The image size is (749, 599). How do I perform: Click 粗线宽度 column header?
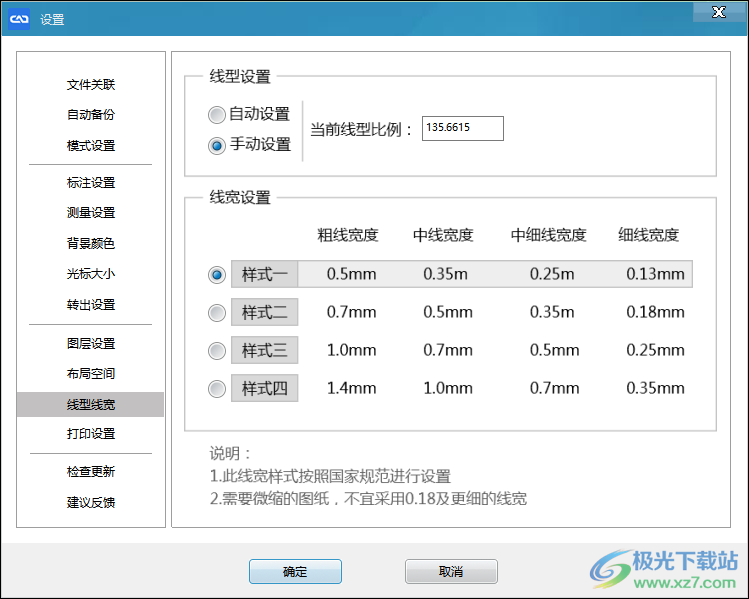347,235
